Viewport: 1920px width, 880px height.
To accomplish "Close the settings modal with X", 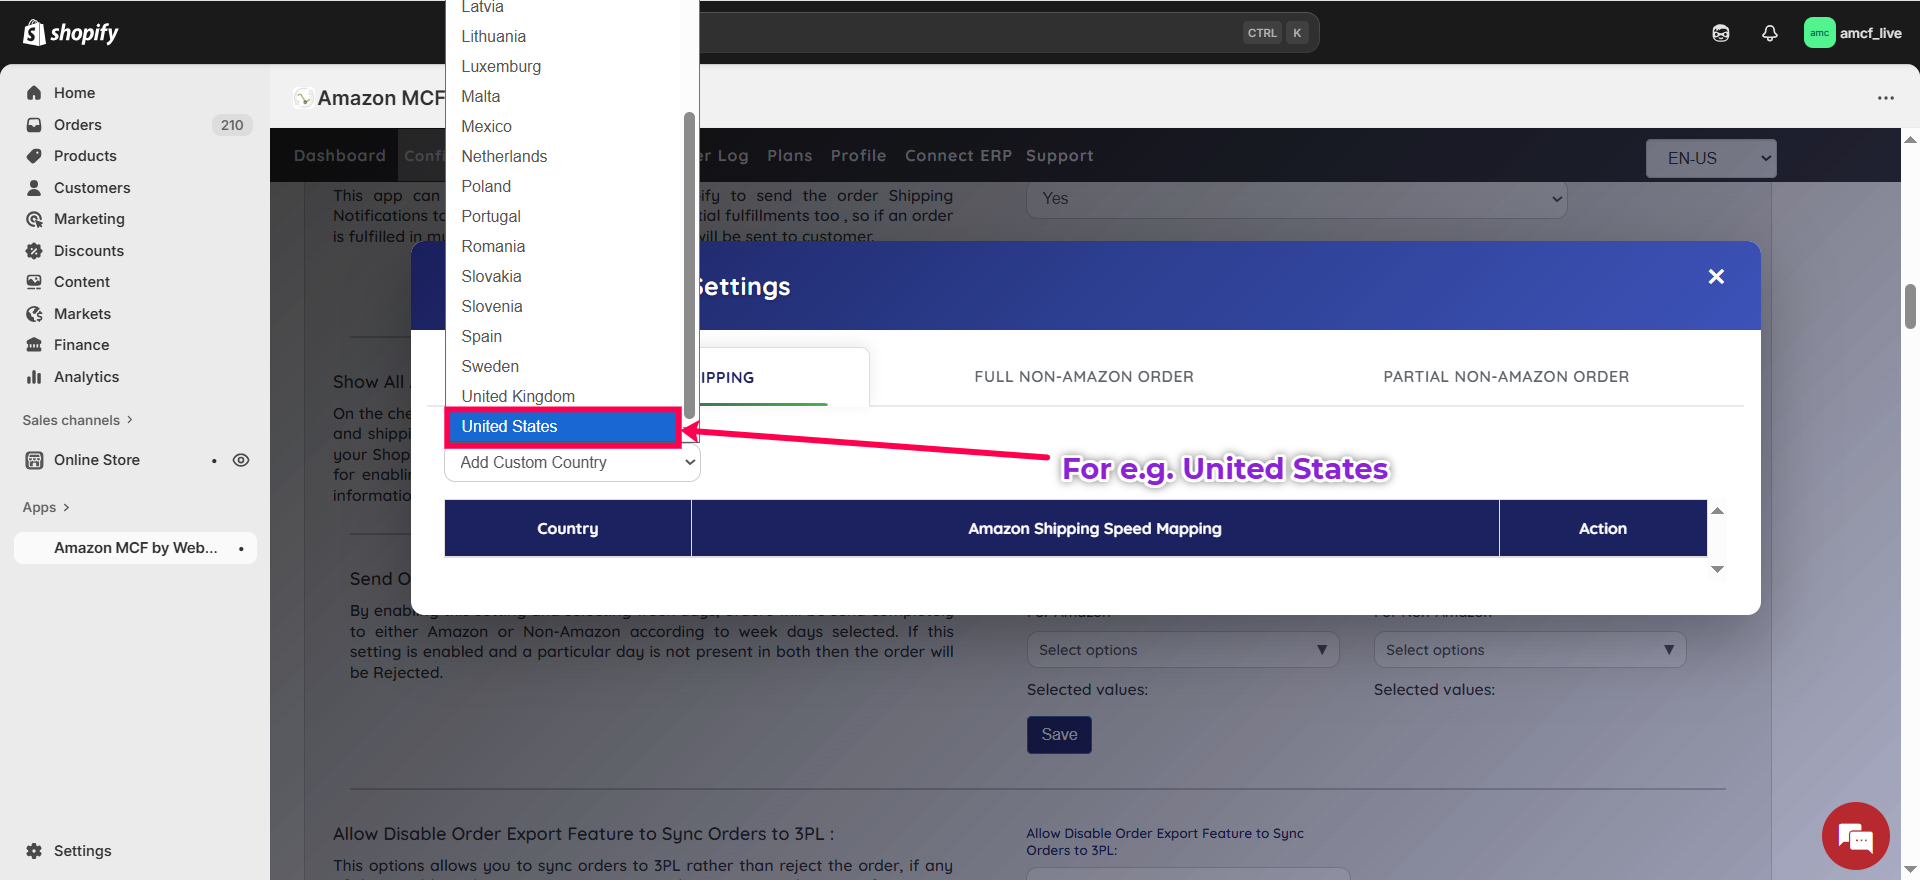I will pyautogui.click(x=1716, y=277).
